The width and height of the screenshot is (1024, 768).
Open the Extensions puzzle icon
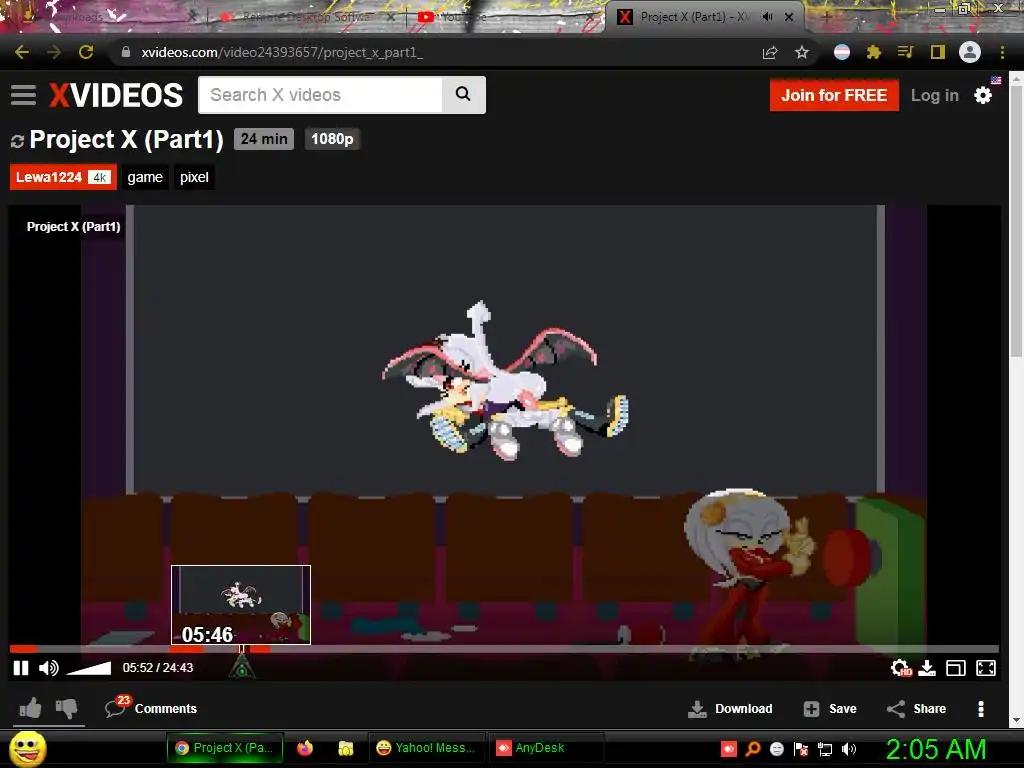874,52
